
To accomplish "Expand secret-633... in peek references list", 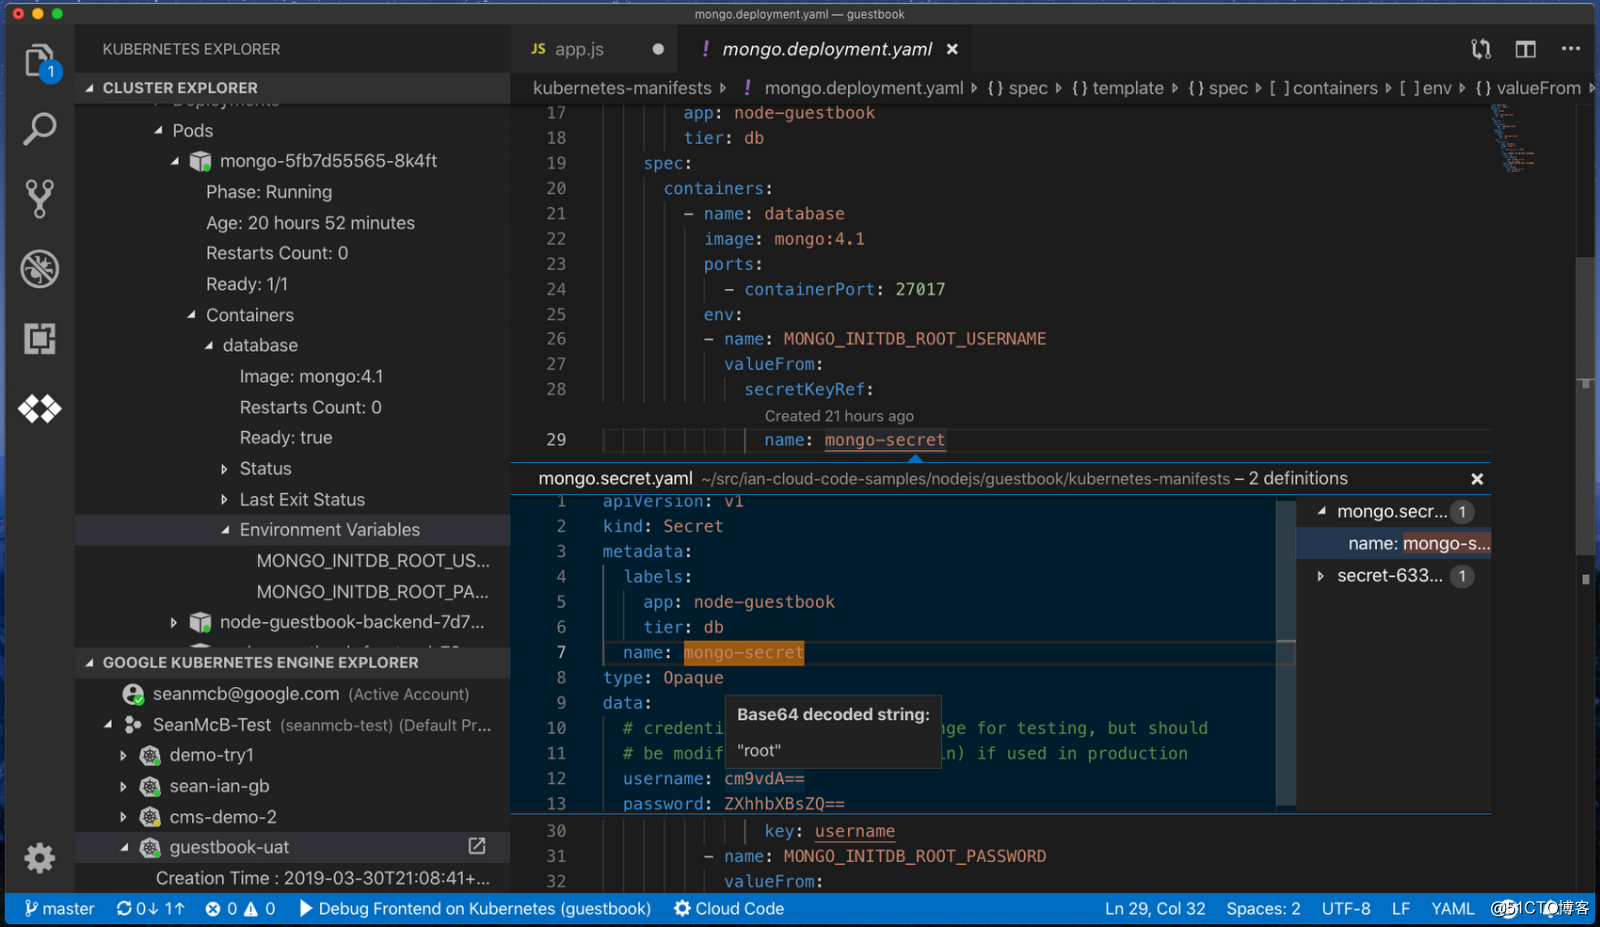I will click(x=1321, y=576).
